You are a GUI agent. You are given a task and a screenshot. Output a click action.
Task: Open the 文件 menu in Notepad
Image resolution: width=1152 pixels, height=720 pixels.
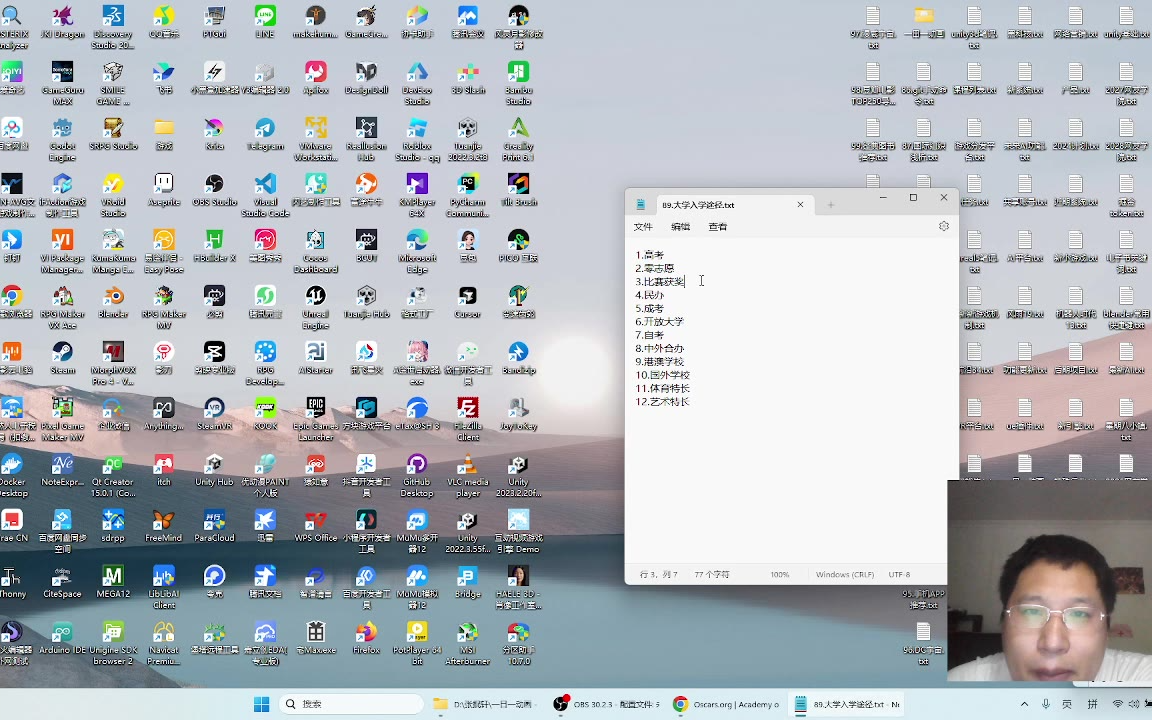[x=643, y=226]
